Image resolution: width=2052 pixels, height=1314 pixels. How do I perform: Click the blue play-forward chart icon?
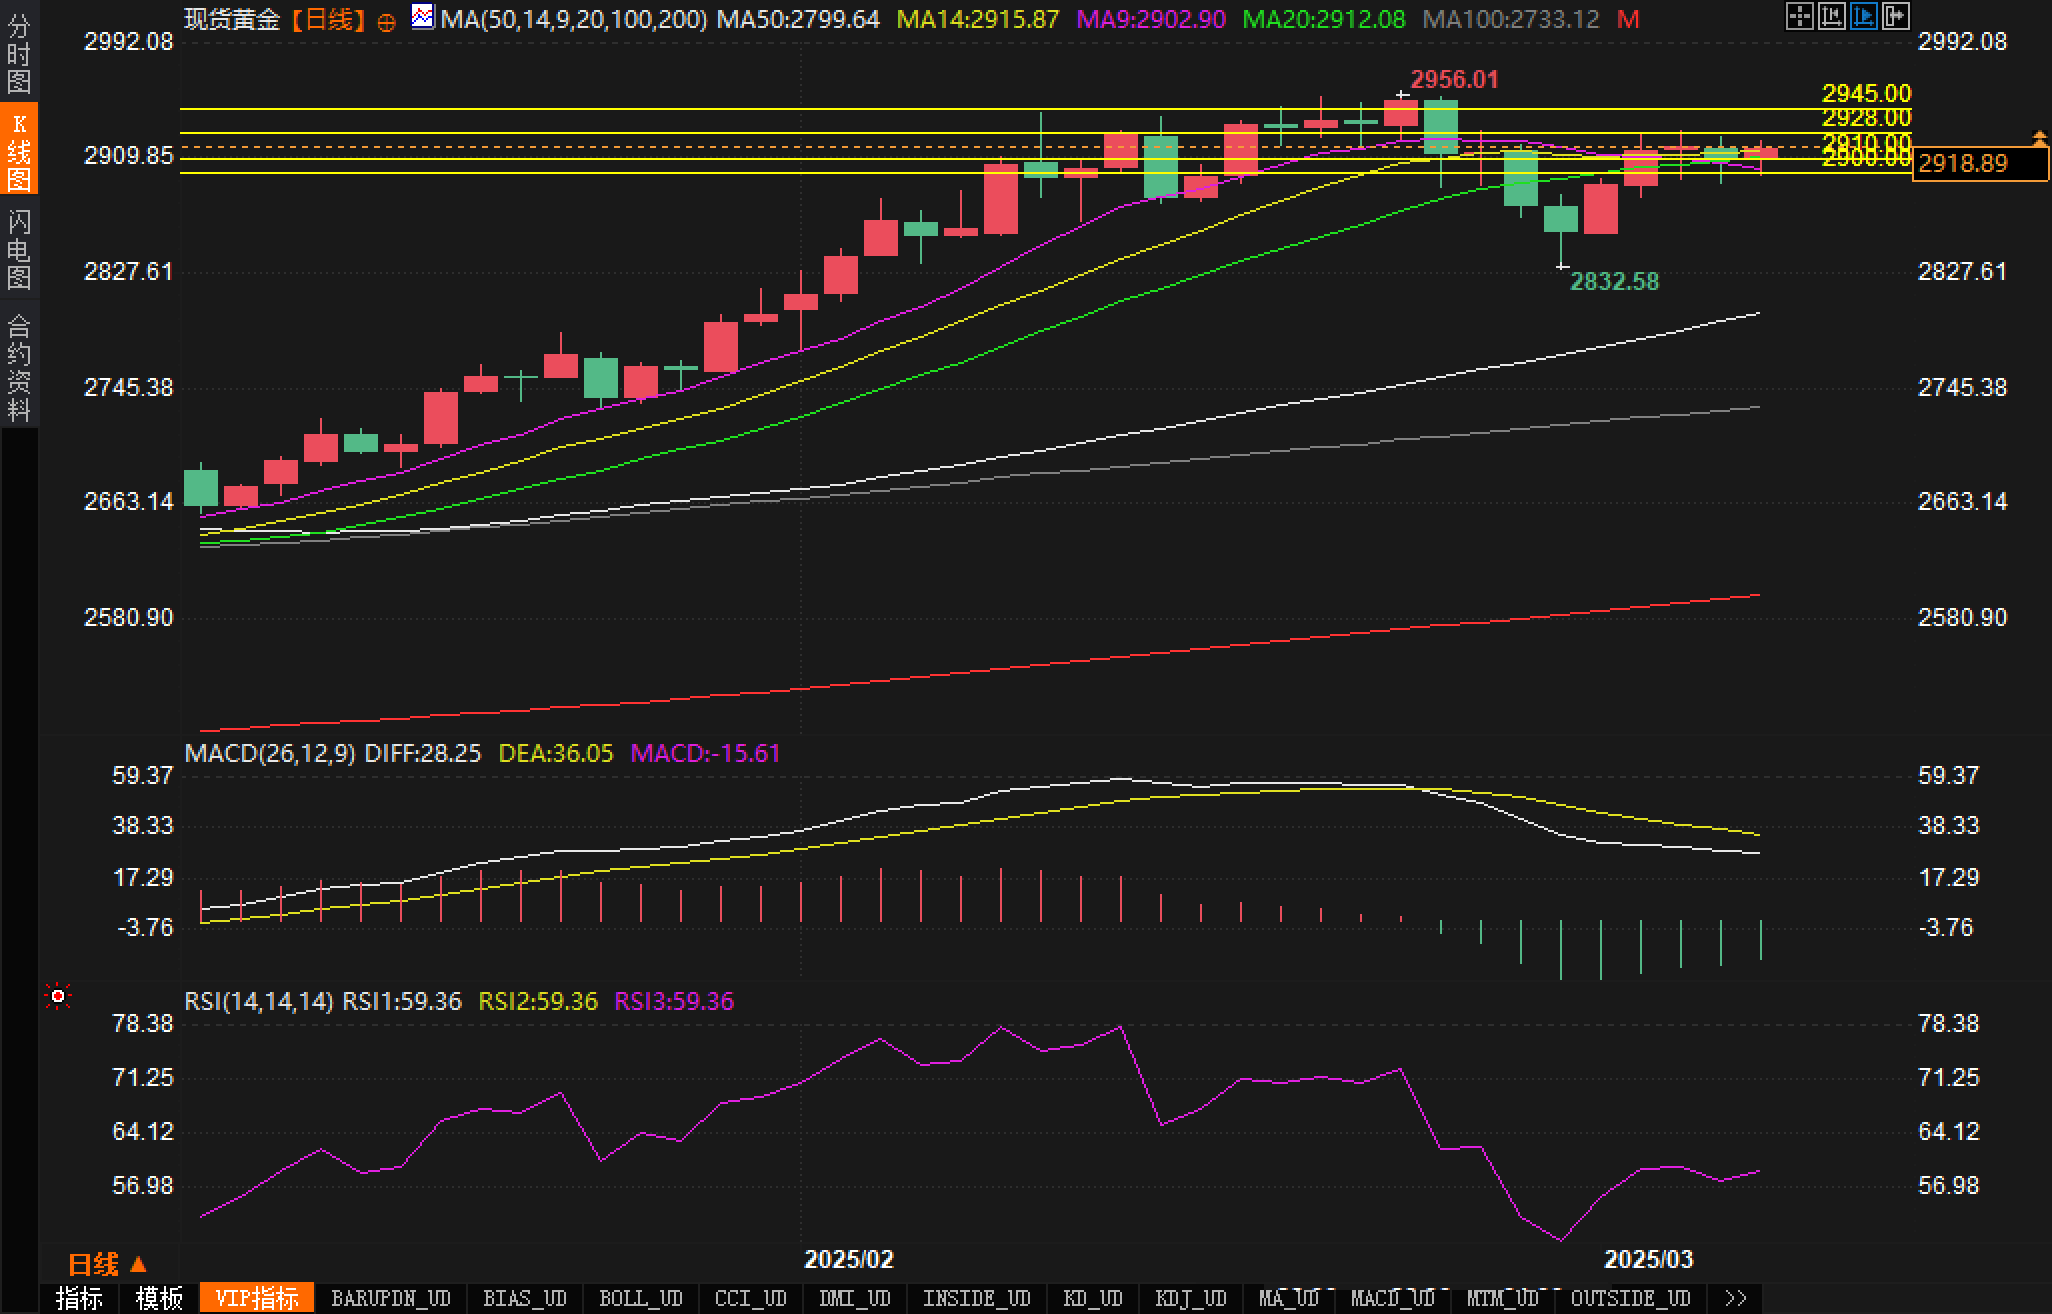(x=1863, y=16)
